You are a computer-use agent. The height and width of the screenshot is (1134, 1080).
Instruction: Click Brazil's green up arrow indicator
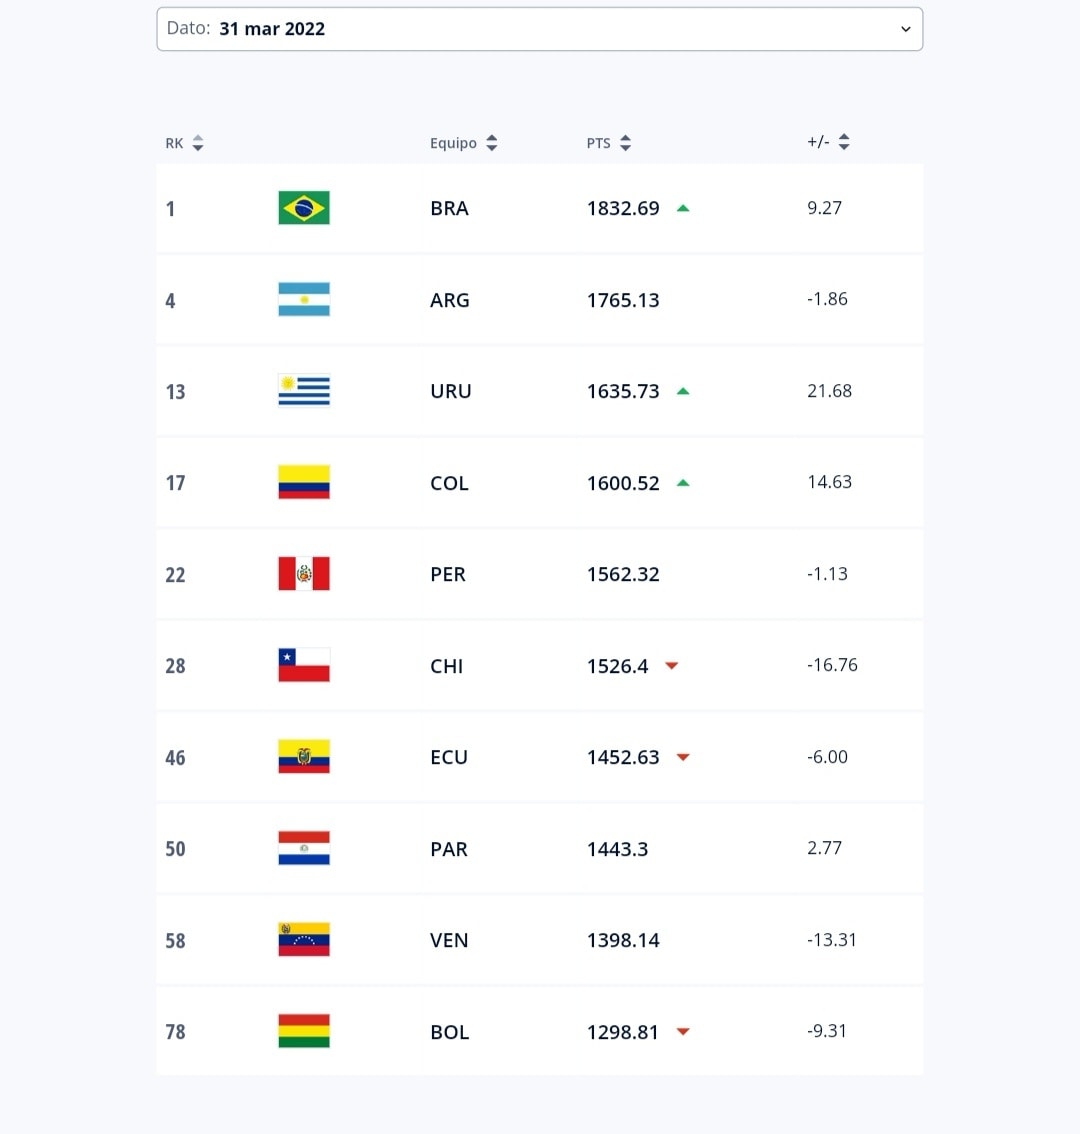683,208
